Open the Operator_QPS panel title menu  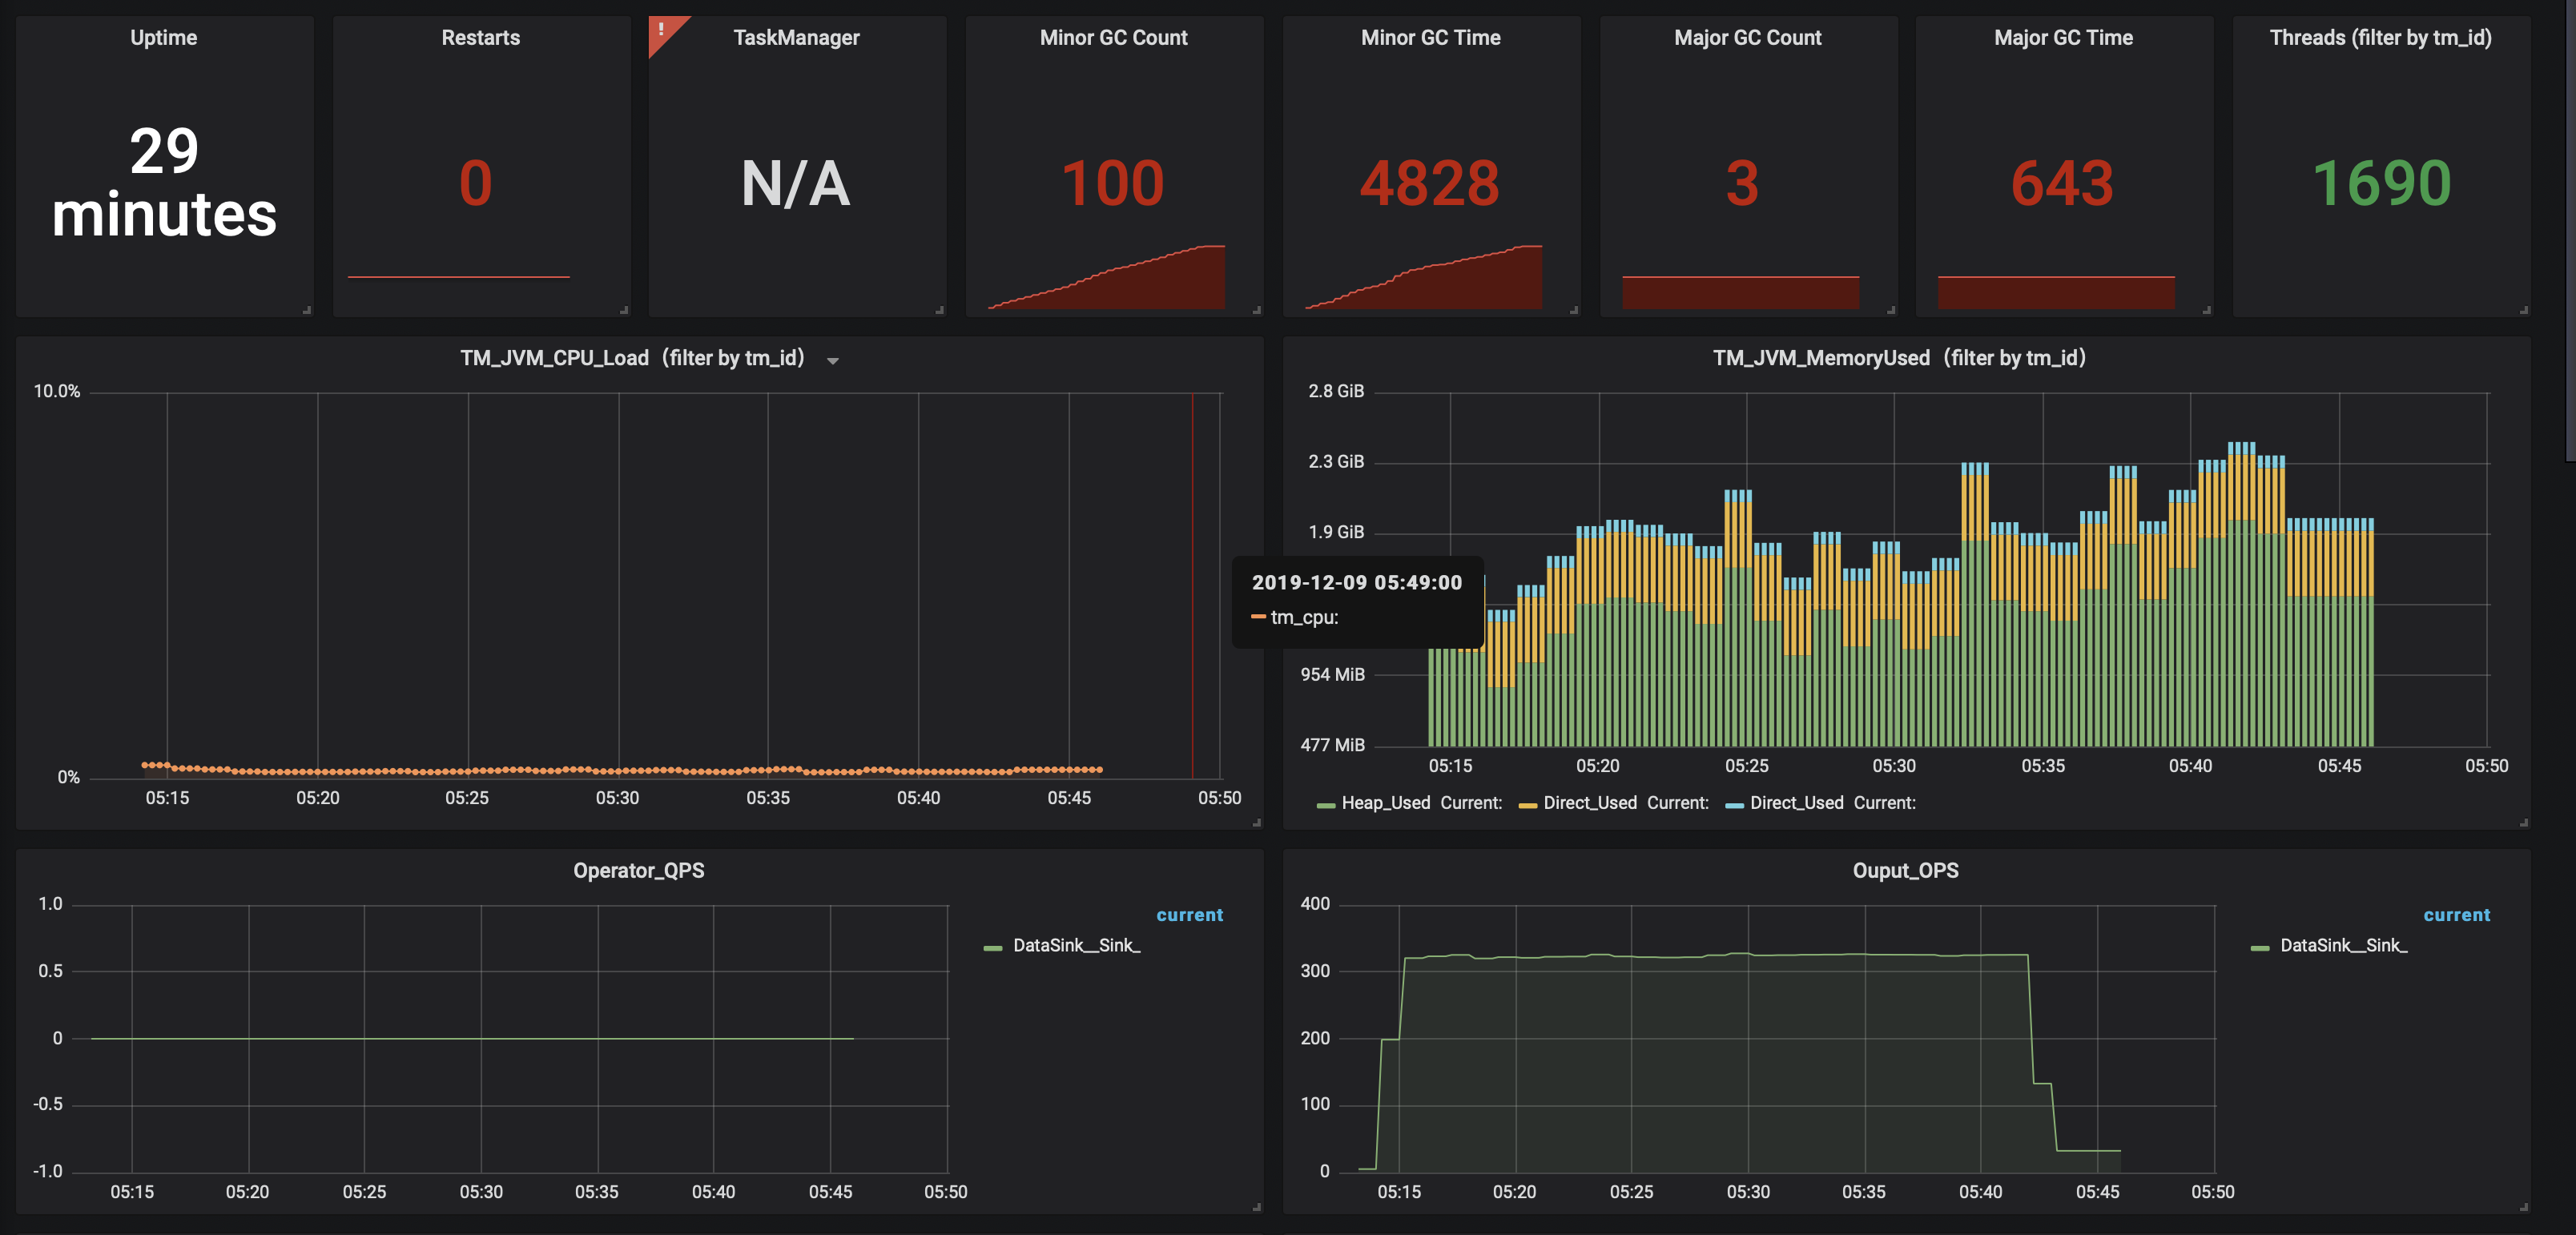[x=638, y=871]
